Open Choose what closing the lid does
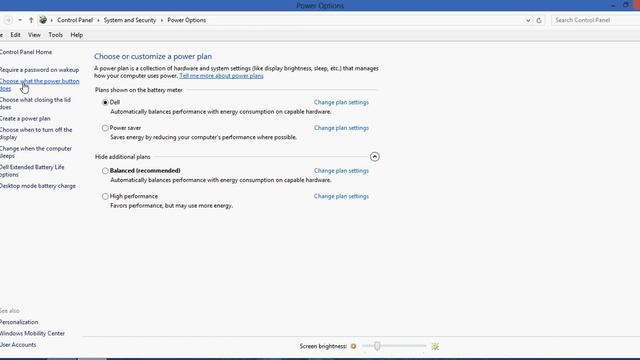Image resolution: width=640 pixels, height=360 pixels. click(35, 103)
